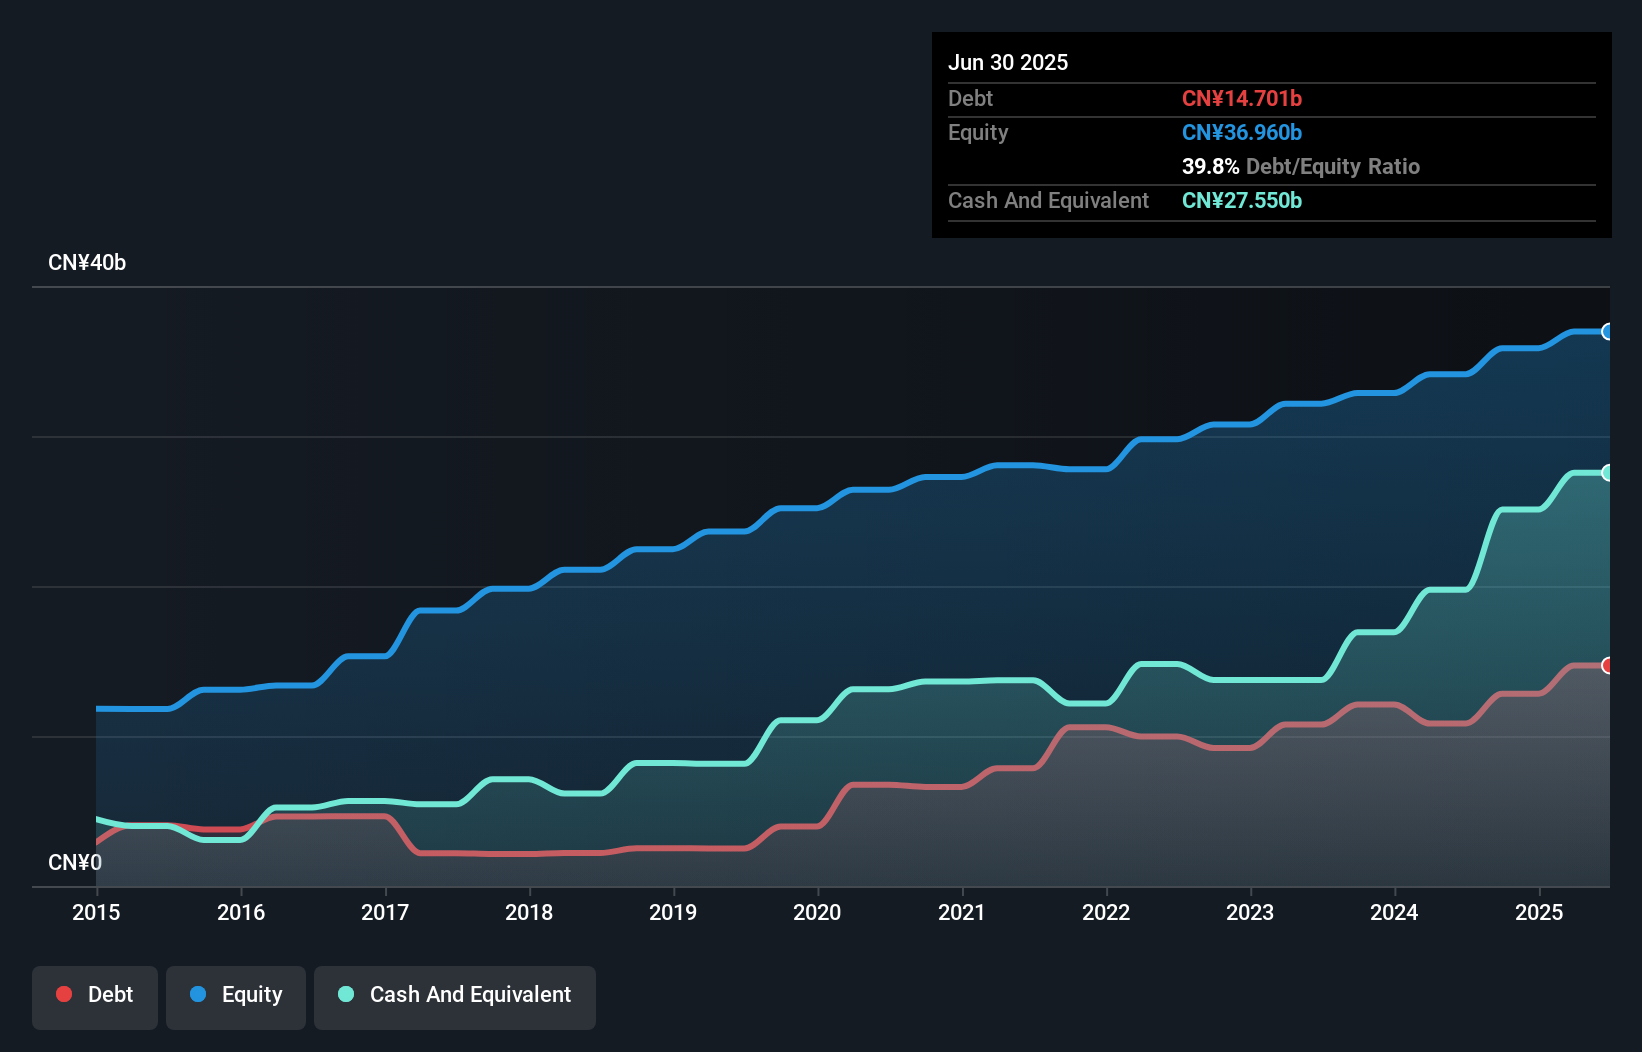Click the CN¥14.701b debt value in the tooltip
This screenshot has height=1052, width=1642.
pos(1242,98)
